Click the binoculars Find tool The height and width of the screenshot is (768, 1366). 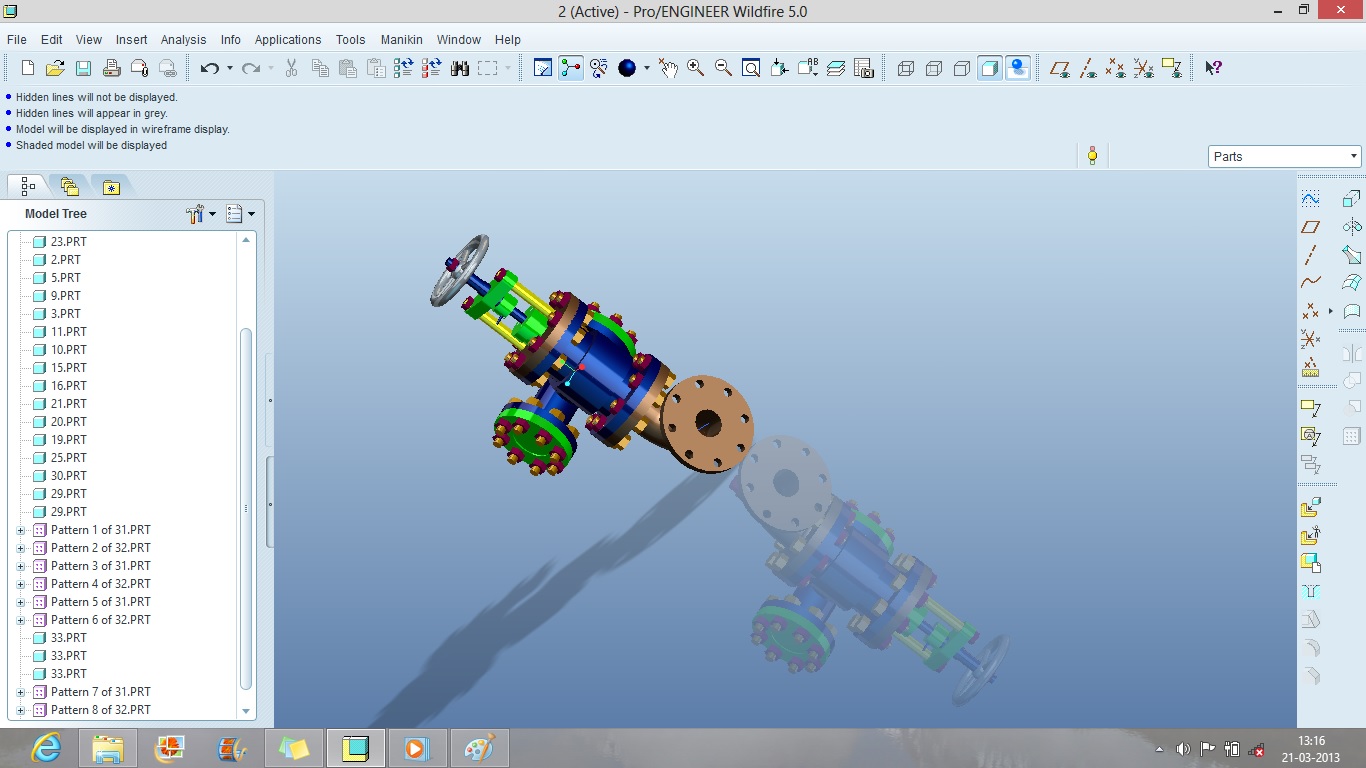coord(460,68)
